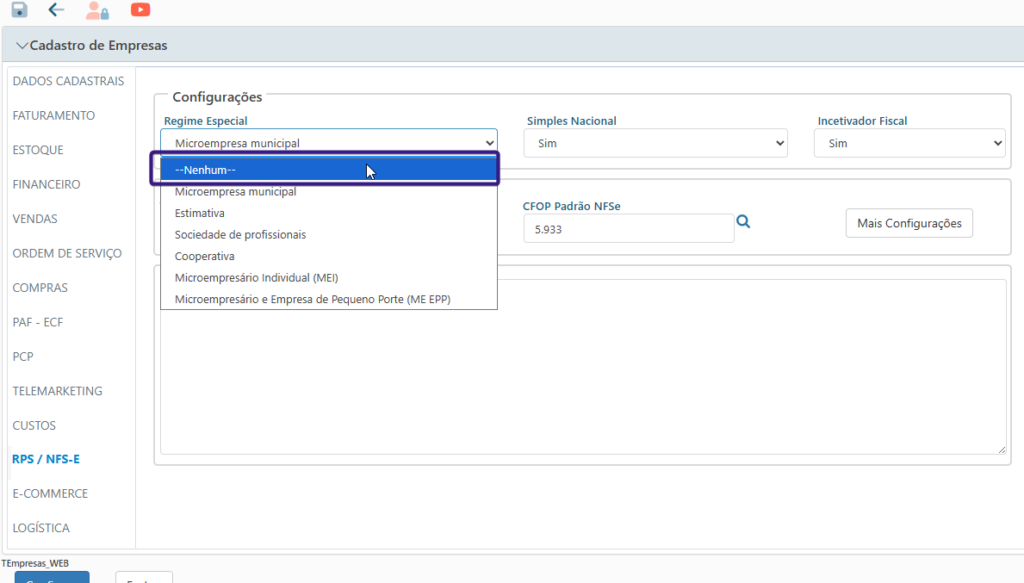Select --Nenhum-- in Regime Especial list

click(x=324, y=170)
